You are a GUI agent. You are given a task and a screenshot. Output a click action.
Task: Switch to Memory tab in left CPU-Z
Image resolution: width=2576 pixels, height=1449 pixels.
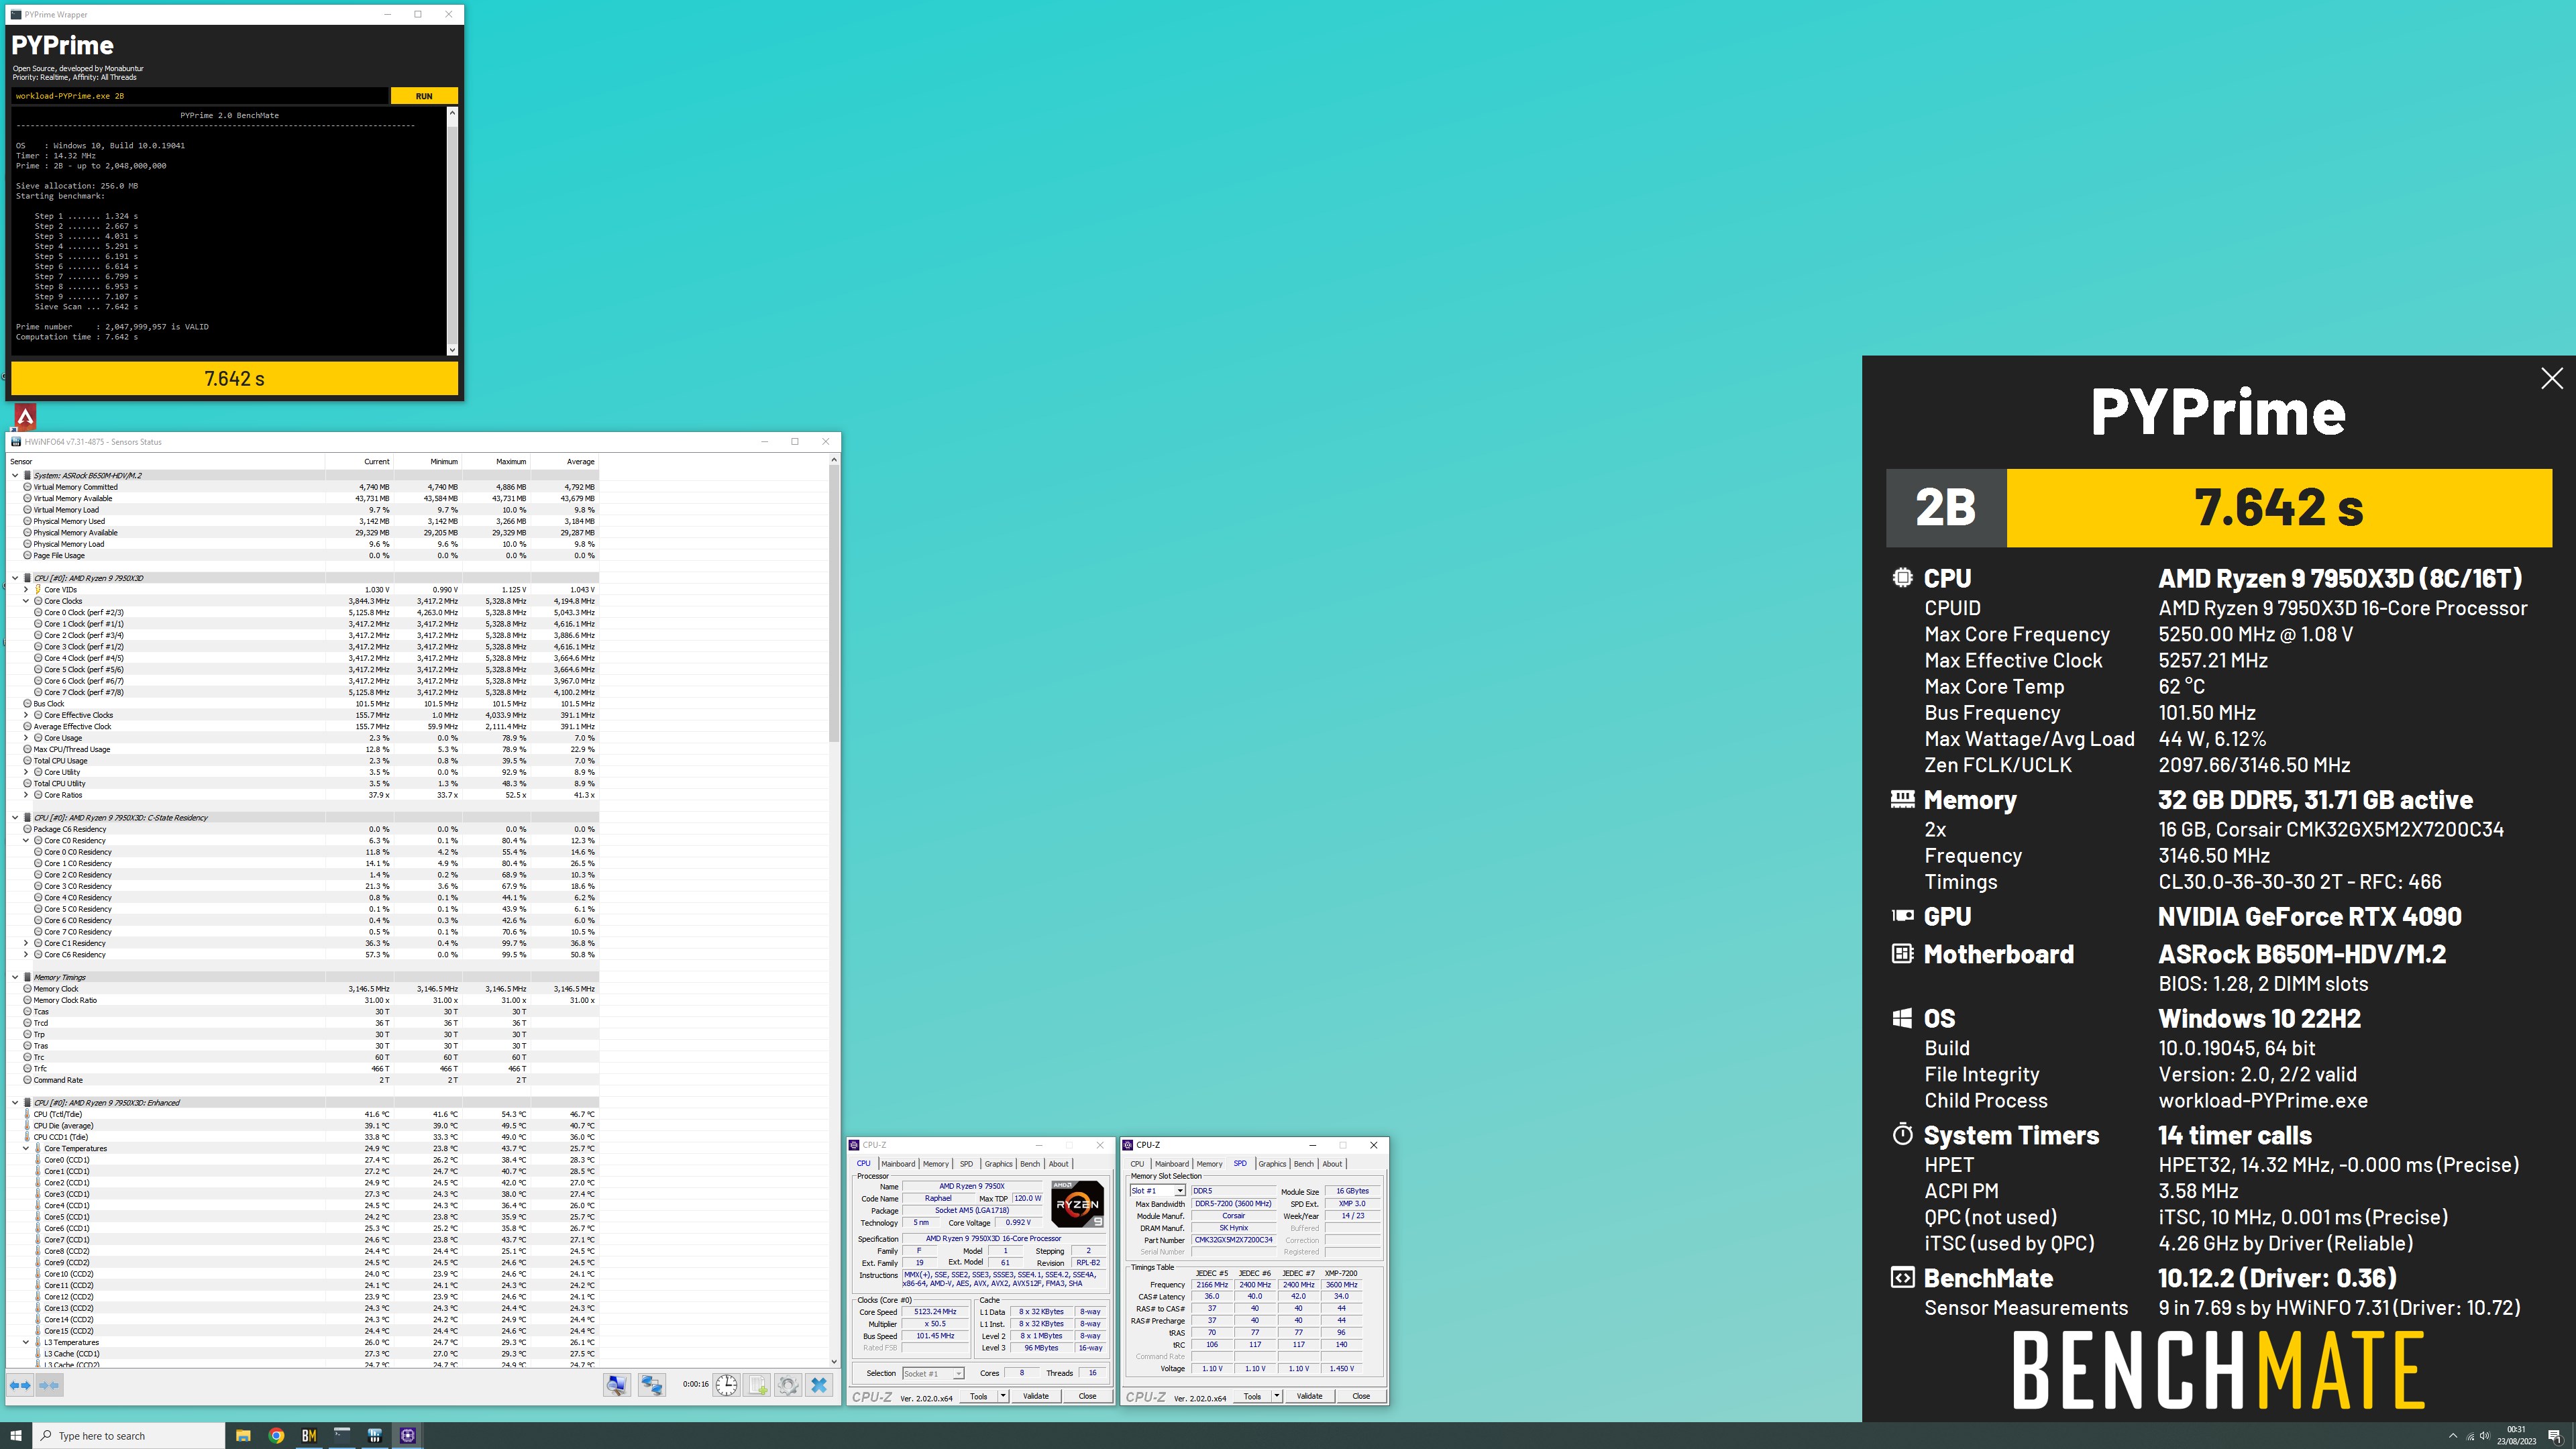point(935,1163)
